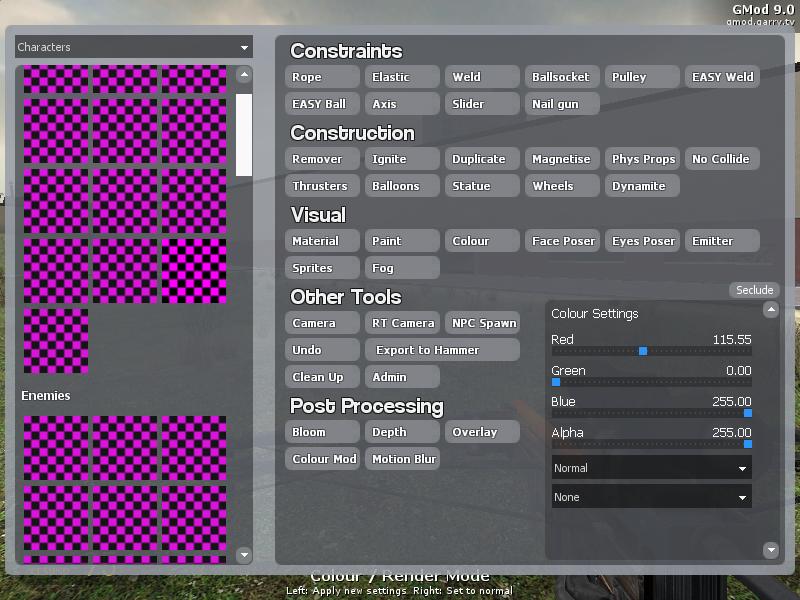Open the None render effect dropdown
Viewport: 800px width, 600px height.
pos(651,497)
